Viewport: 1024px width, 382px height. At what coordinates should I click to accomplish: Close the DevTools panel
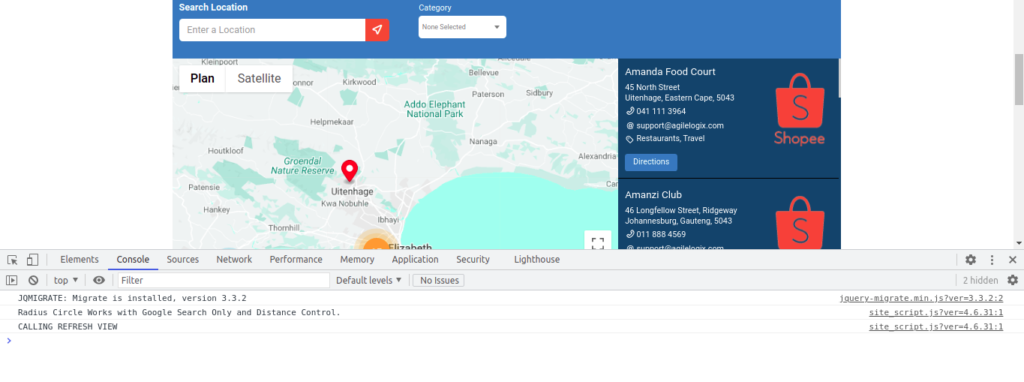pyautogui.click(x=1012, y=260)
